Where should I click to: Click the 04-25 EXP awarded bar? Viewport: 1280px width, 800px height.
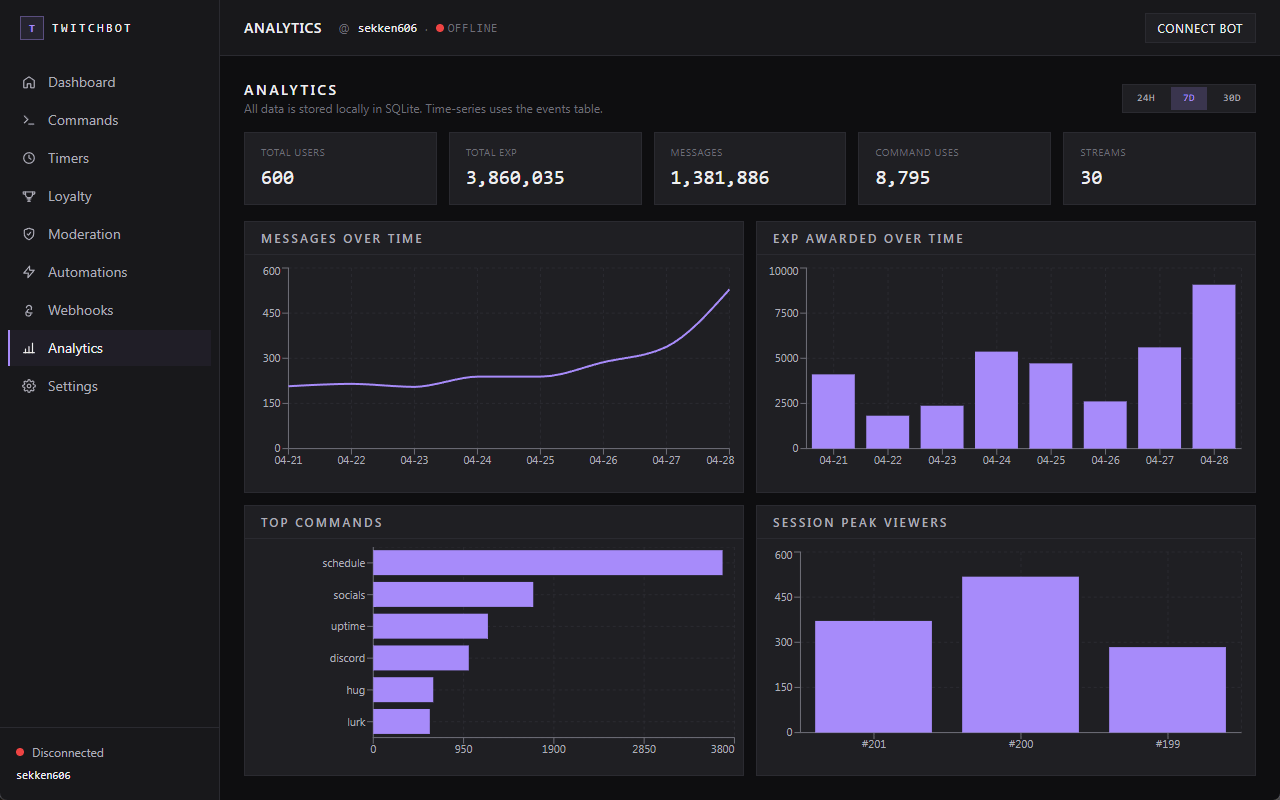(x=1051, y=406)
